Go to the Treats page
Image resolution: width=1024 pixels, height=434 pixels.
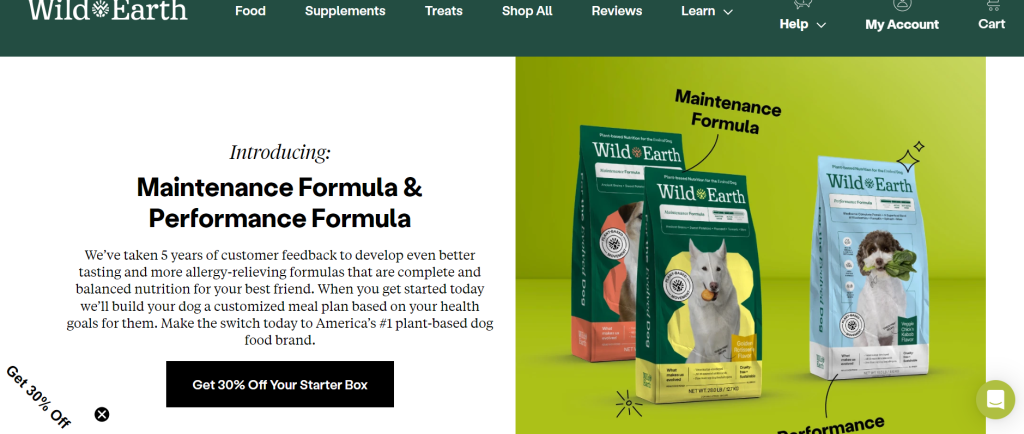pos(443,11)
